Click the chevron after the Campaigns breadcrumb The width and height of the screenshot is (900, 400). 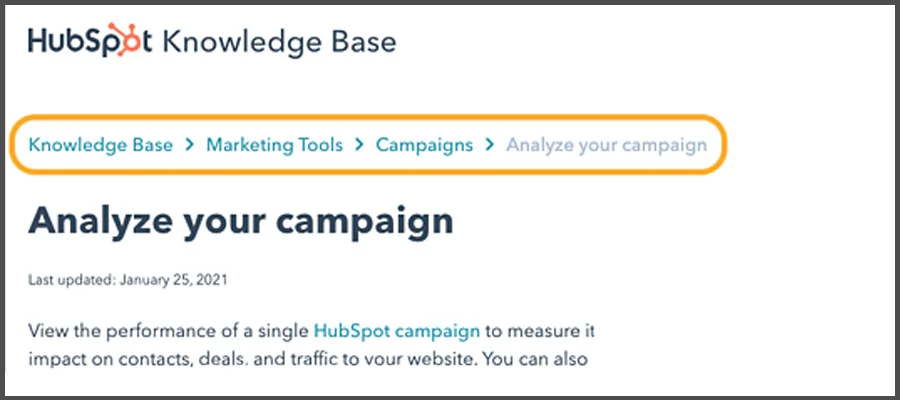pos(489,145)
